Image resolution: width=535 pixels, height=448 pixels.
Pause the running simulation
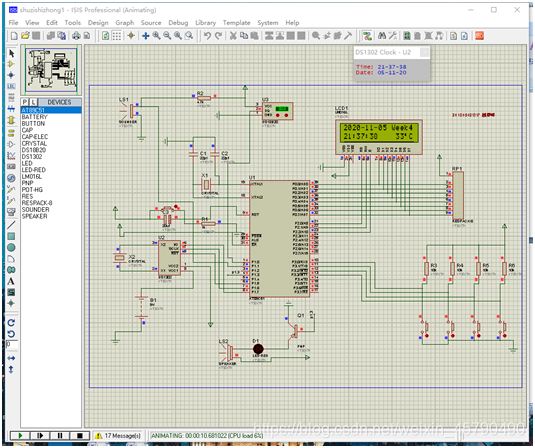pyautogui.click(x=60, y=435)
